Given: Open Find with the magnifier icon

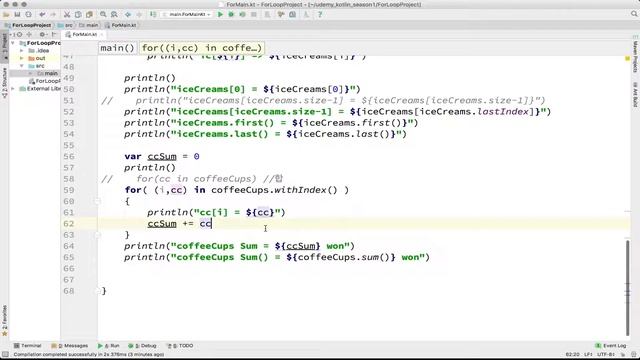Looking at the screenshot, I should 103,15.
